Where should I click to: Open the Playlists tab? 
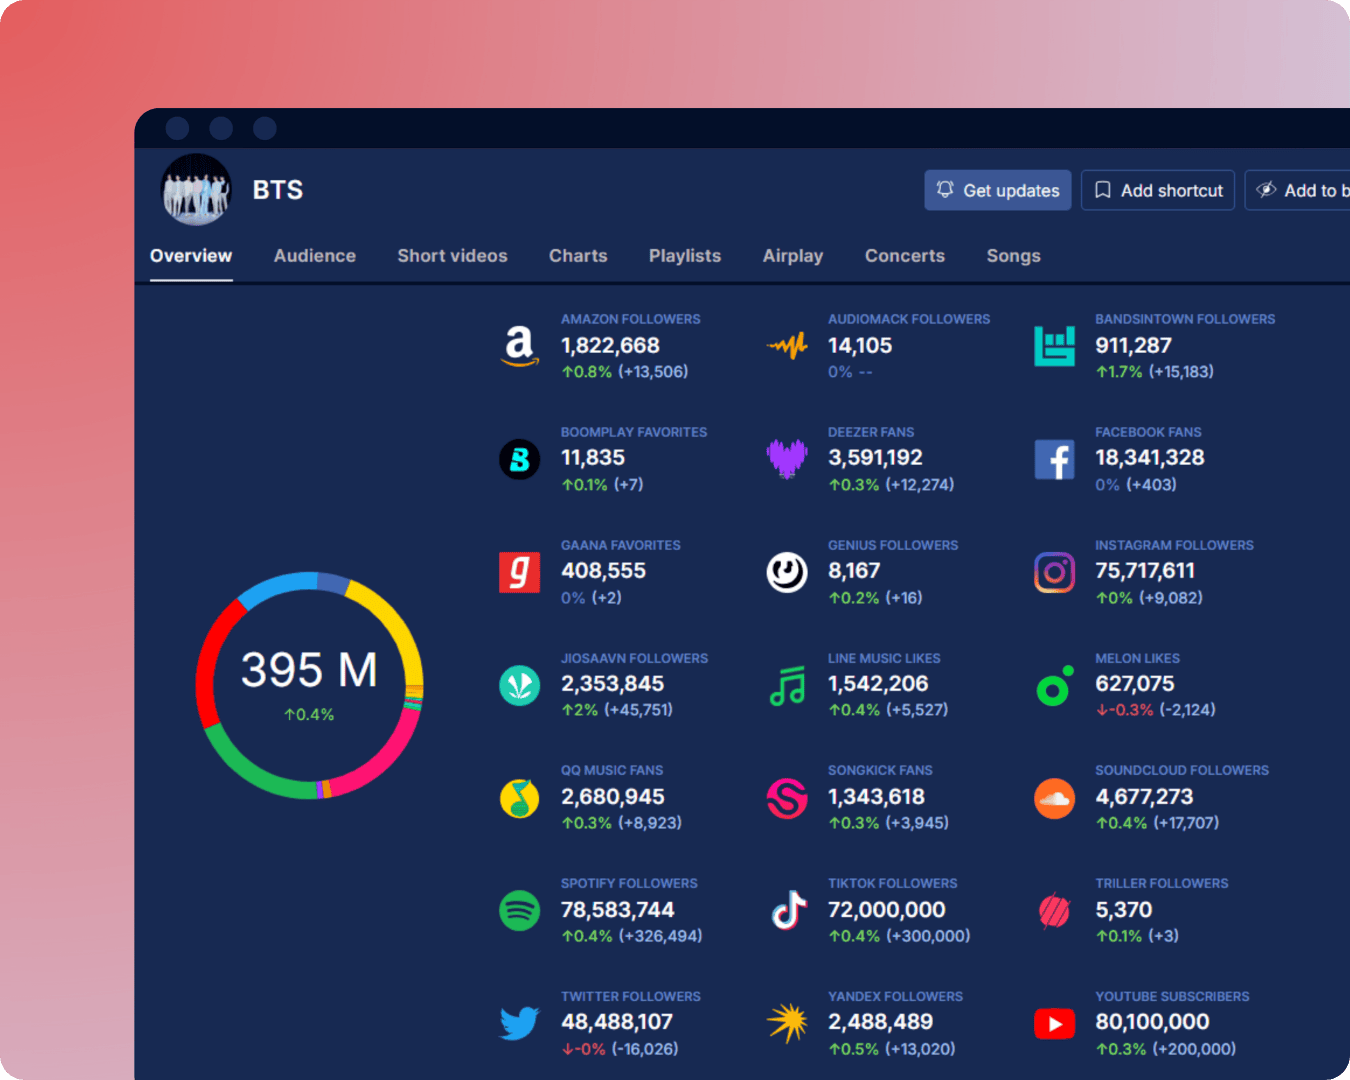click(x=684, y=256)
